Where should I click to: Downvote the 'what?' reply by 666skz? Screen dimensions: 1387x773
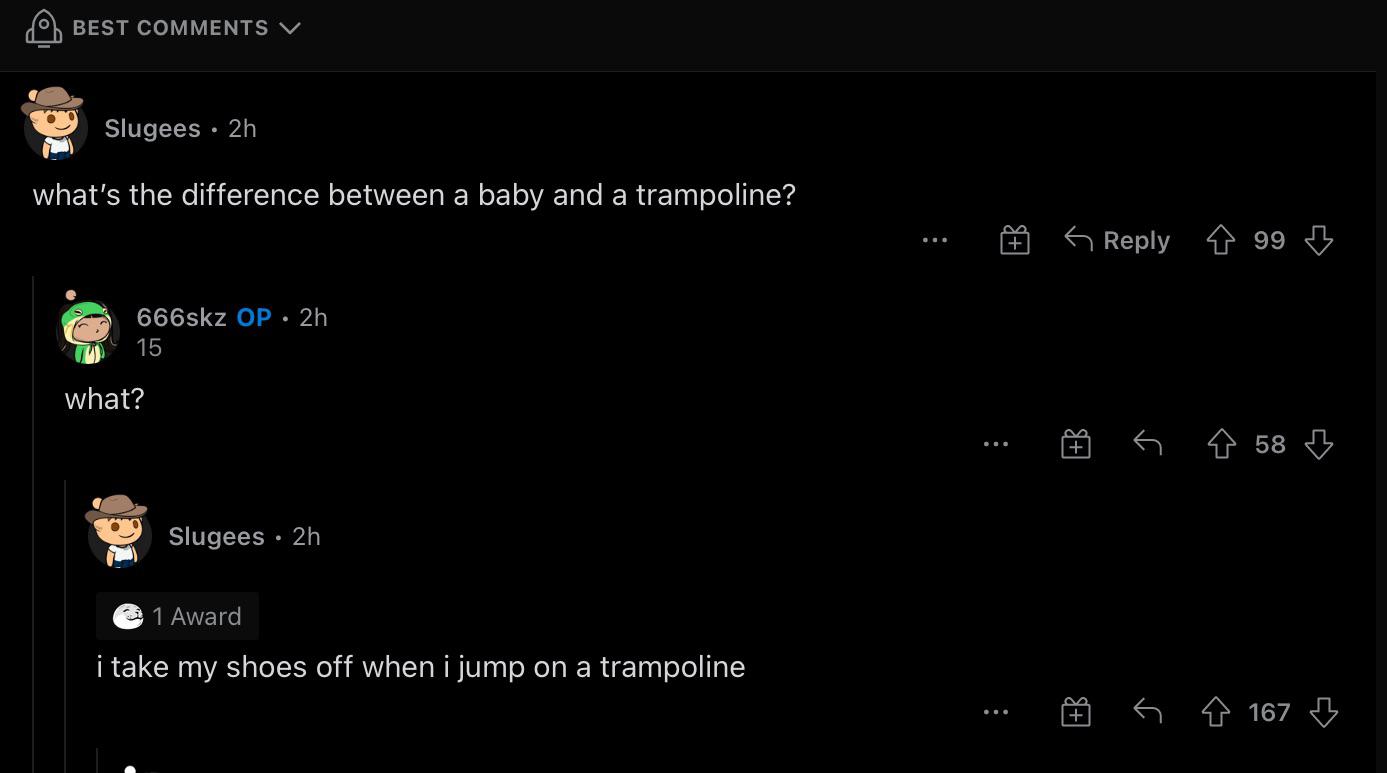point(1319,443)
